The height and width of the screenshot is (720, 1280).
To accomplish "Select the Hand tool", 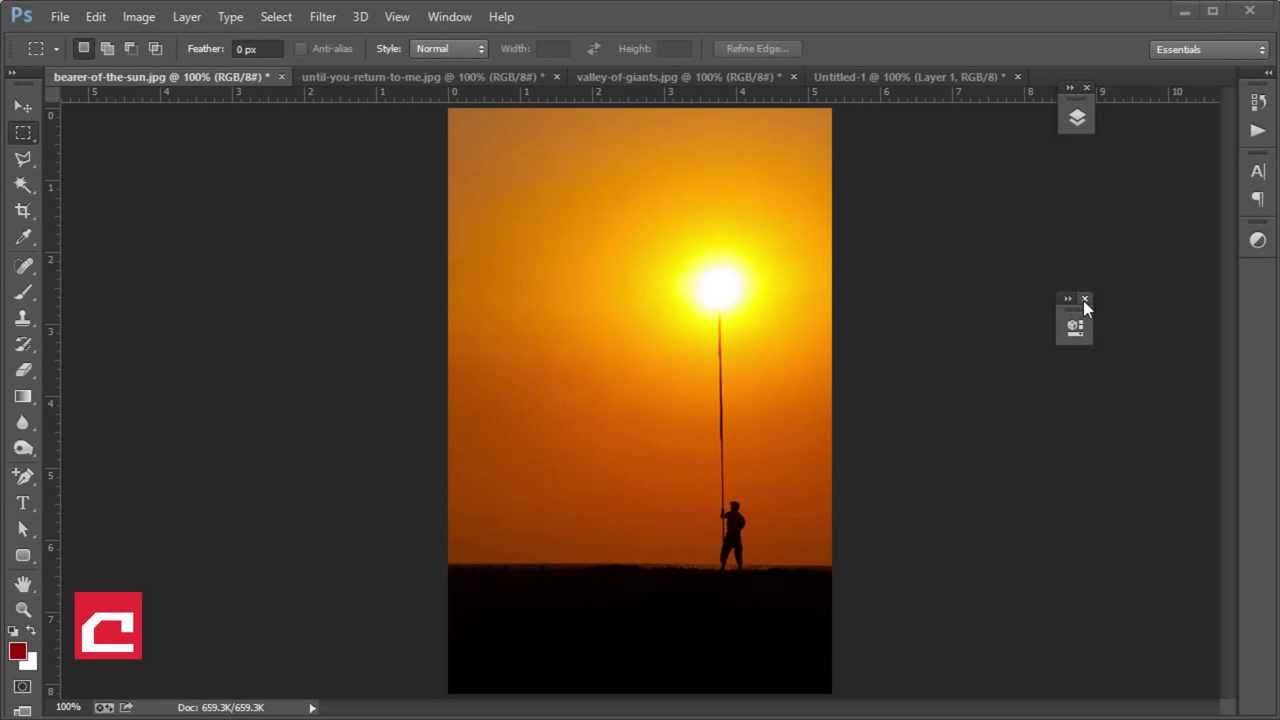I will [23, 583].
